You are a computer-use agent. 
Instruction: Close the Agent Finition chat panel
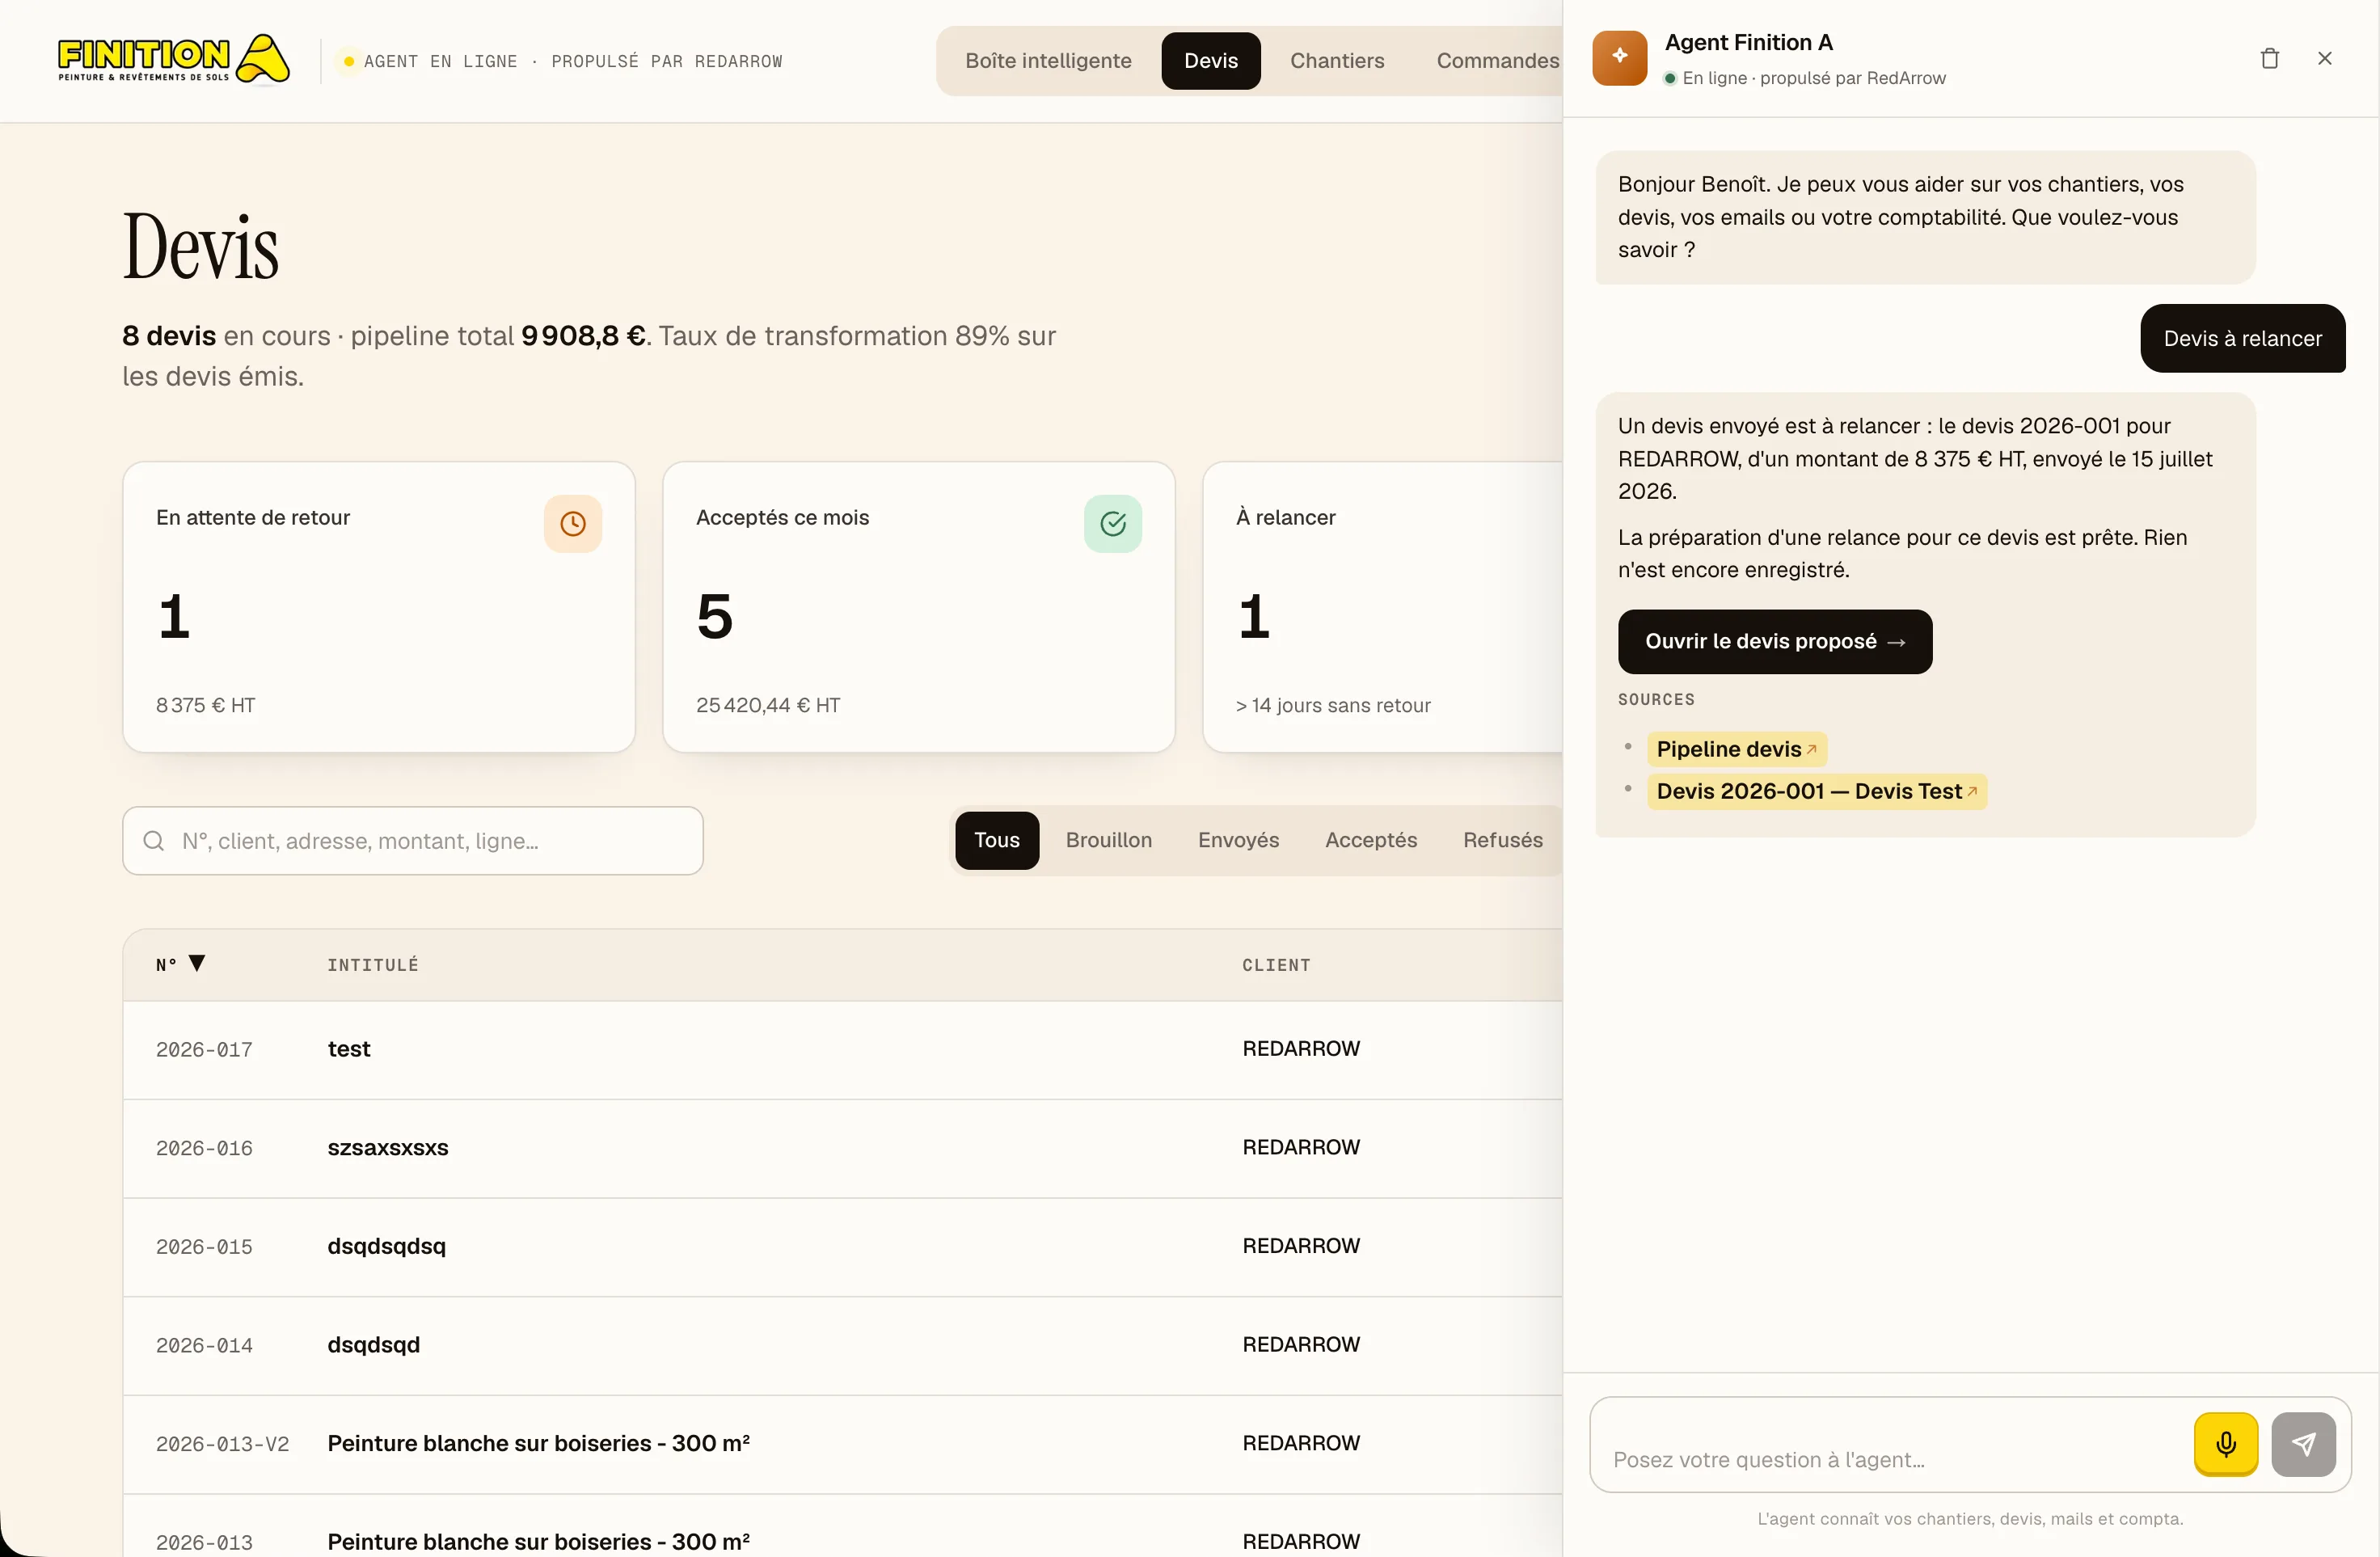coord(2324,59)
